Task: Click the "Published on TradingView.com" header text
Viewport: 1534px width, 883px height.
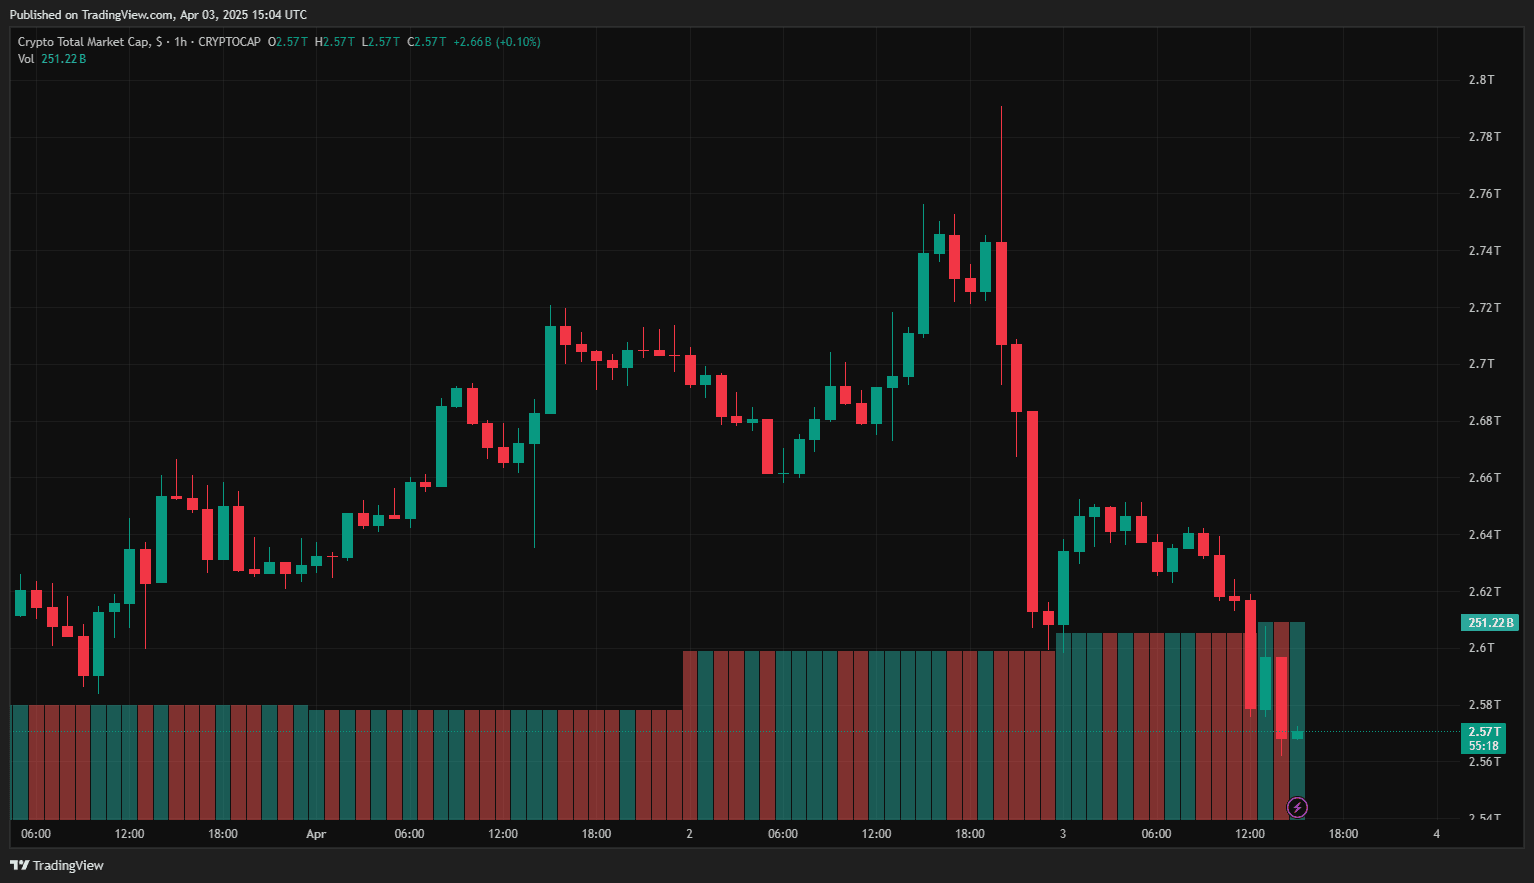Action: tap(91, 15)
